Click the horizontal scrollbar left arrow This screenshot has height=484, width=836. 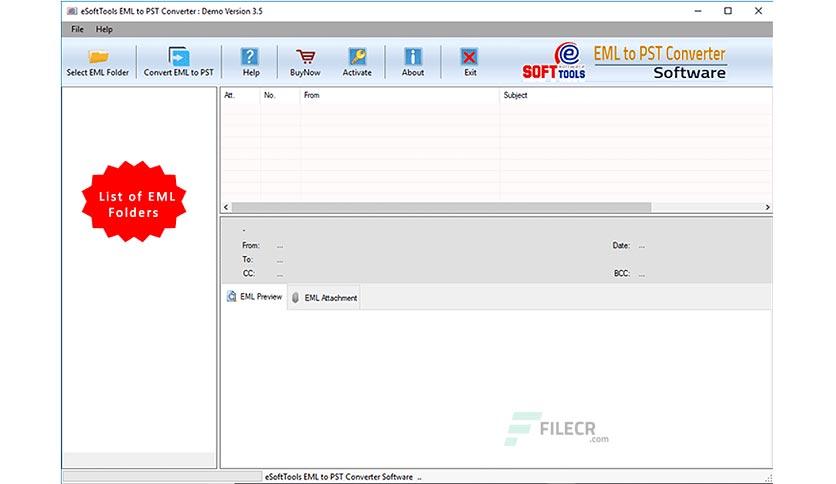(226, 207)
